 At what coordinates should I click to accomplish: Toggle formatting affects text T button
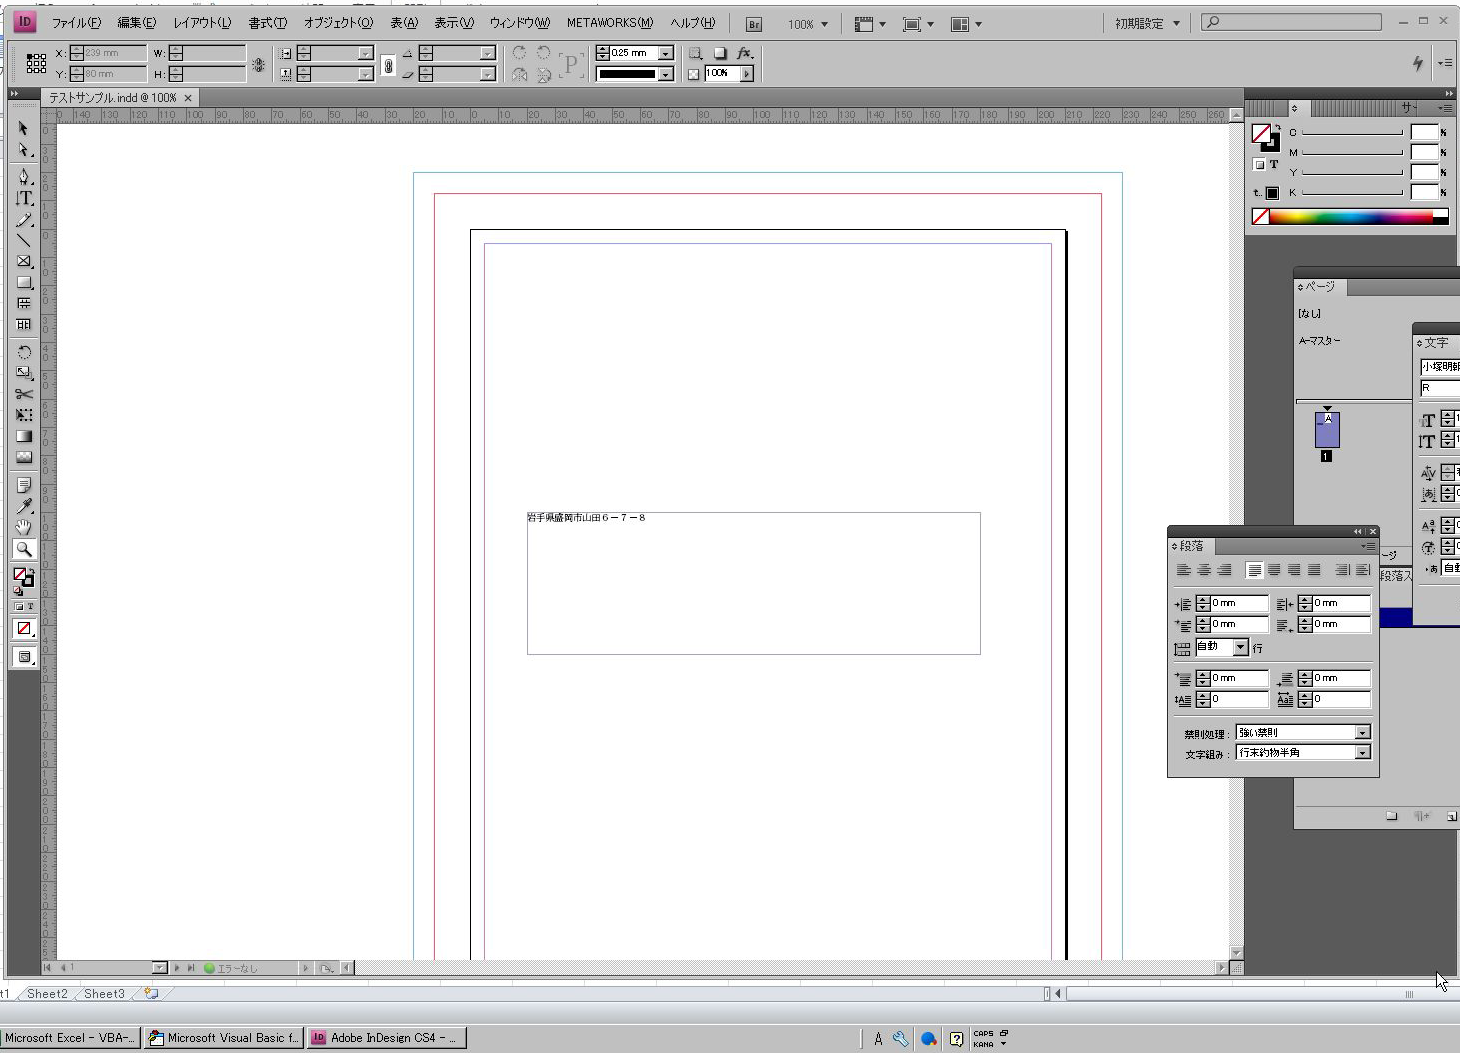[30, 607]
